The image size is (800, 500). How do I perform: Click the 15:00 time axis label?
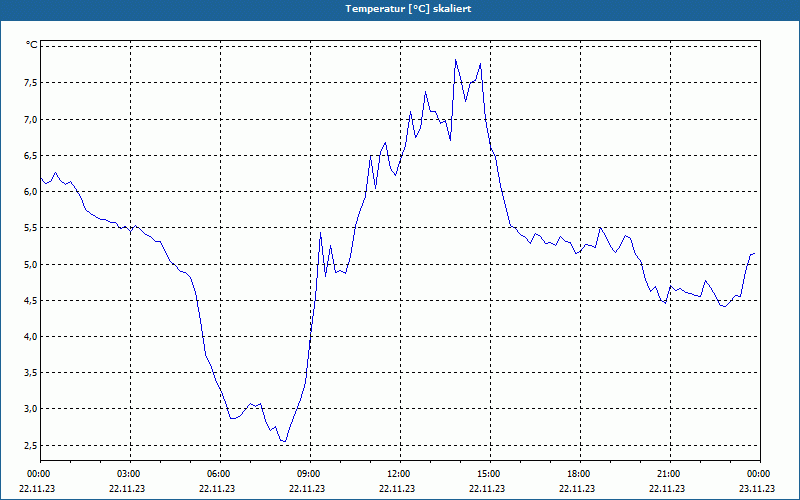click(490, 474)
